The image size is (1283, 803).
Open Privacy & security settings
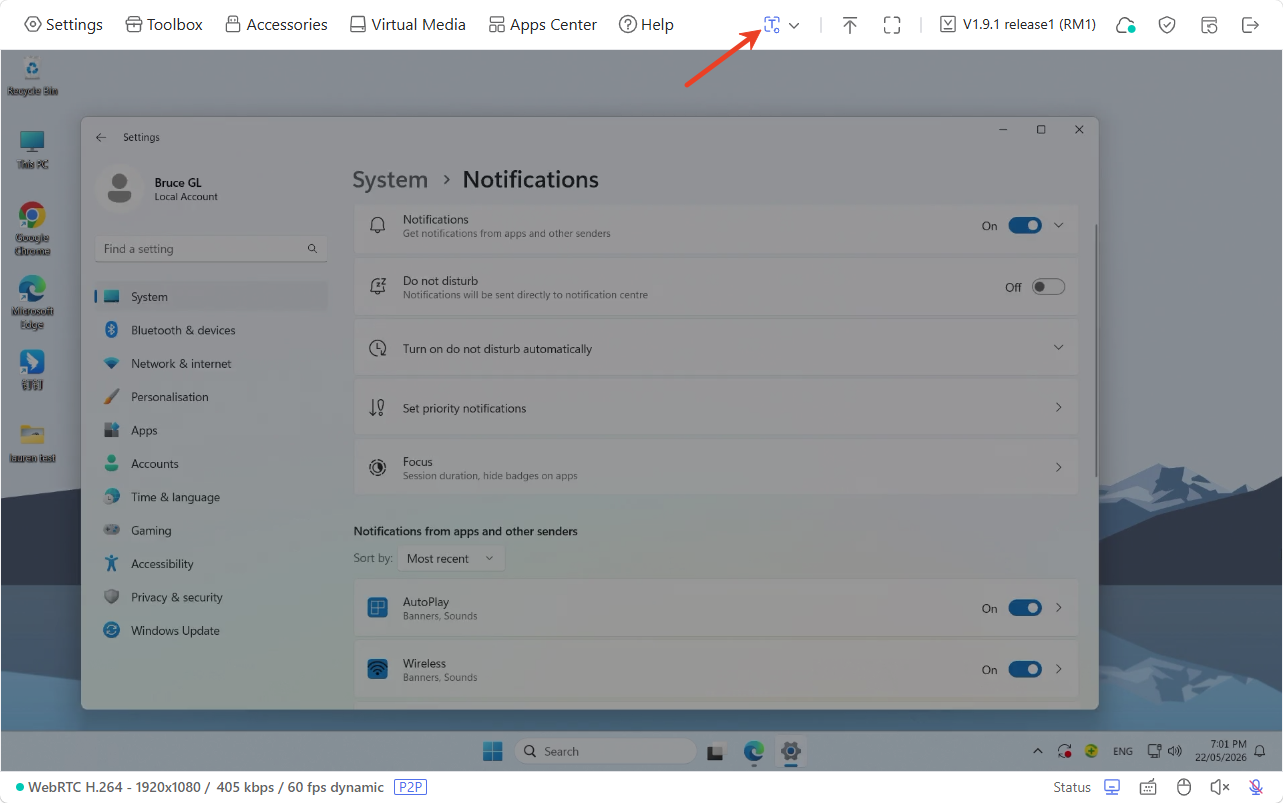pyautogui.click(x=211, y=597)
